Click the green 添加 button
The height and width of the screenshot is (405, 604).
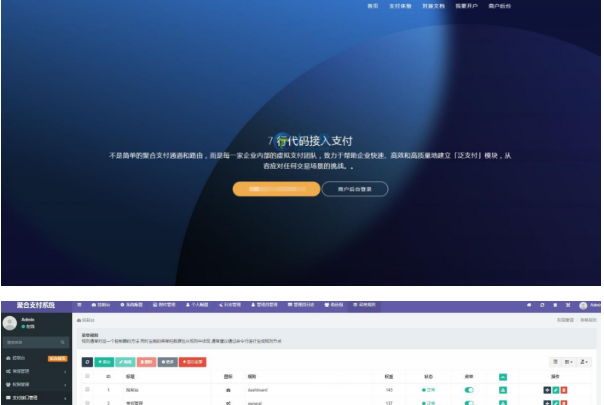[104, 362]
